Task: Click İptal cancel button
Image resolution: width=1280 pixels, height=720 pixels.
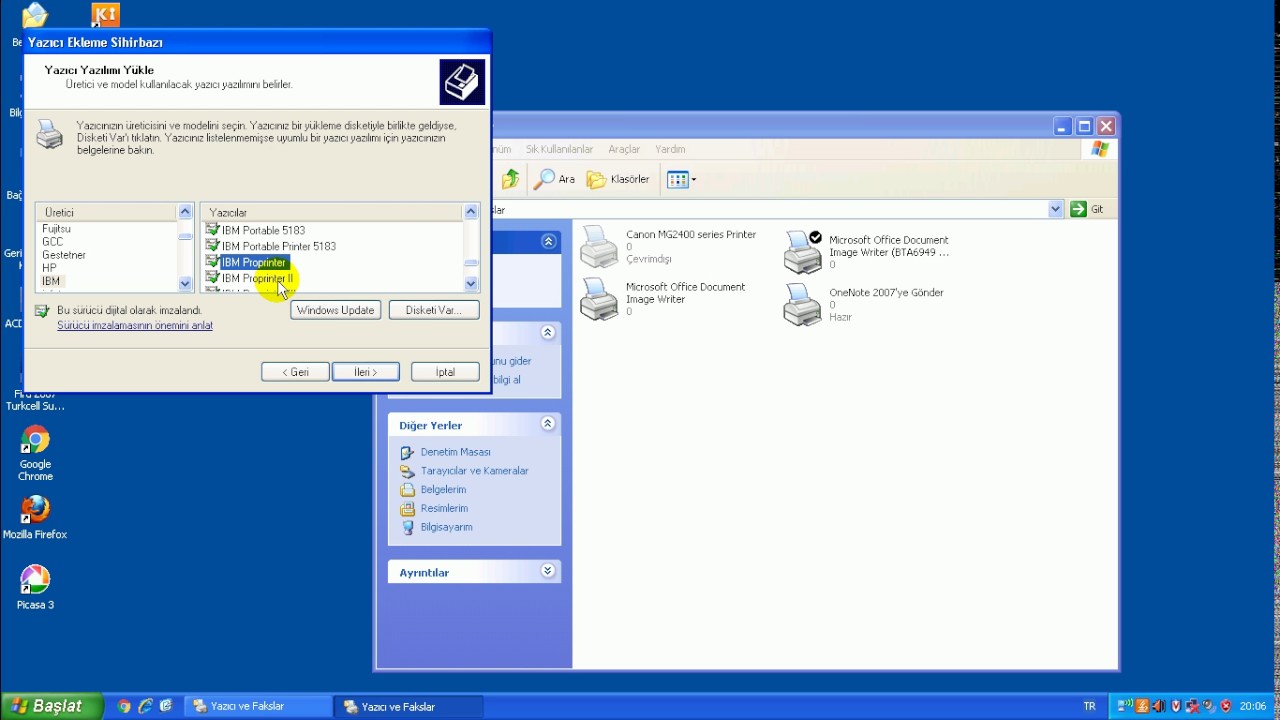Action: pos(445,372)
